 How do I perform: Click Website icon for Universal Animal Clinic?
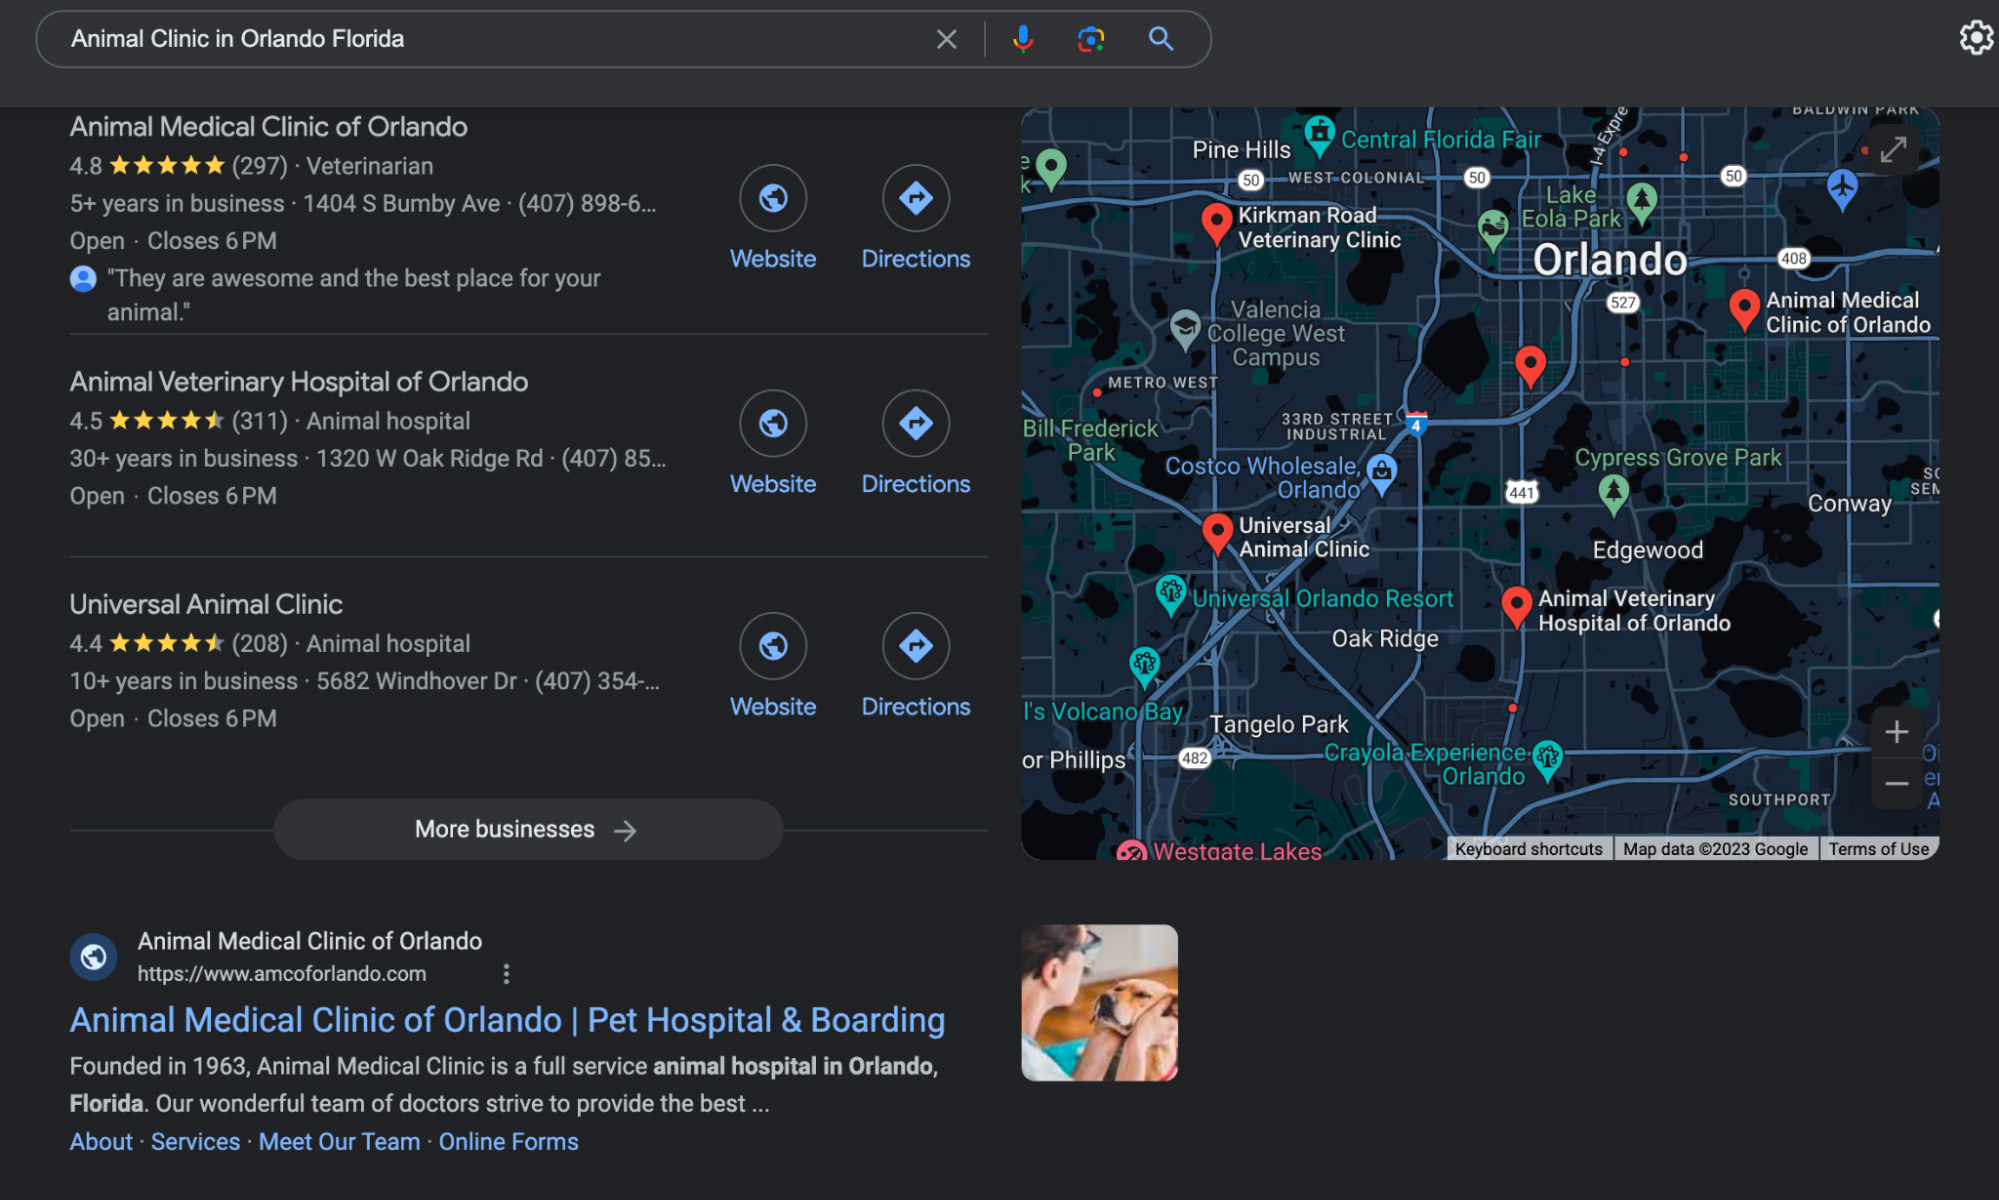tap(772, 644)
